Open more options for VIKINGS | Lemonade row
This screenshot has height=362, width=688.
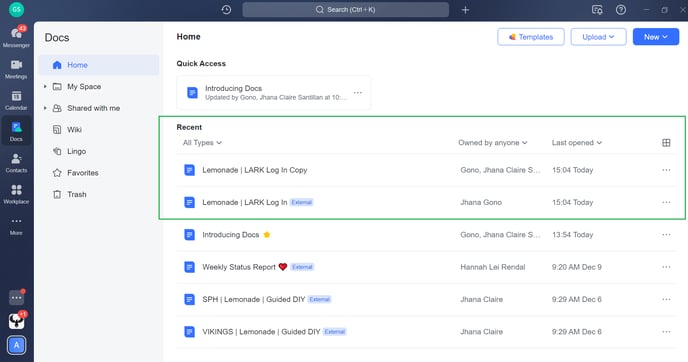[x=666, y=332]
